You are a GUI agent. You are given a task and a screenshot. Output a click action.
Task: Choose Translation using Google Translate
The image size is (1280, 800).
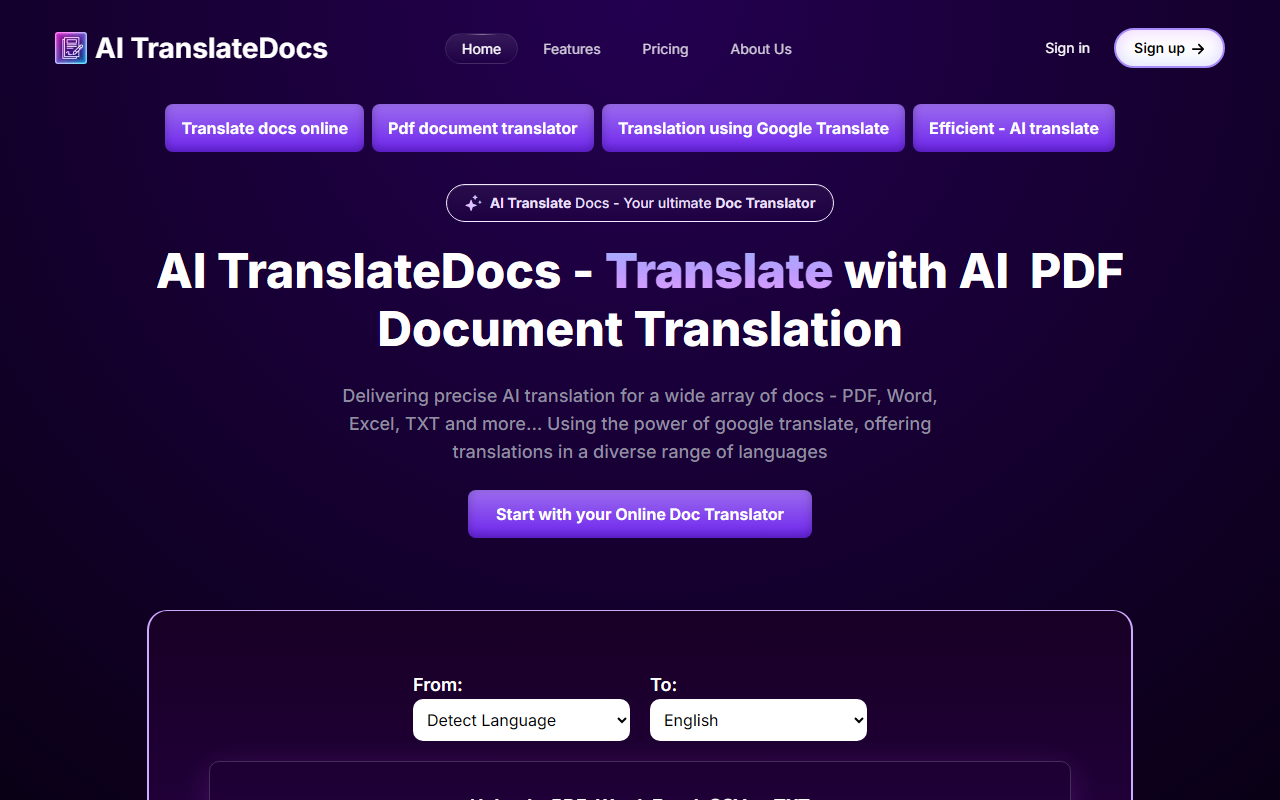click(753, 128)
